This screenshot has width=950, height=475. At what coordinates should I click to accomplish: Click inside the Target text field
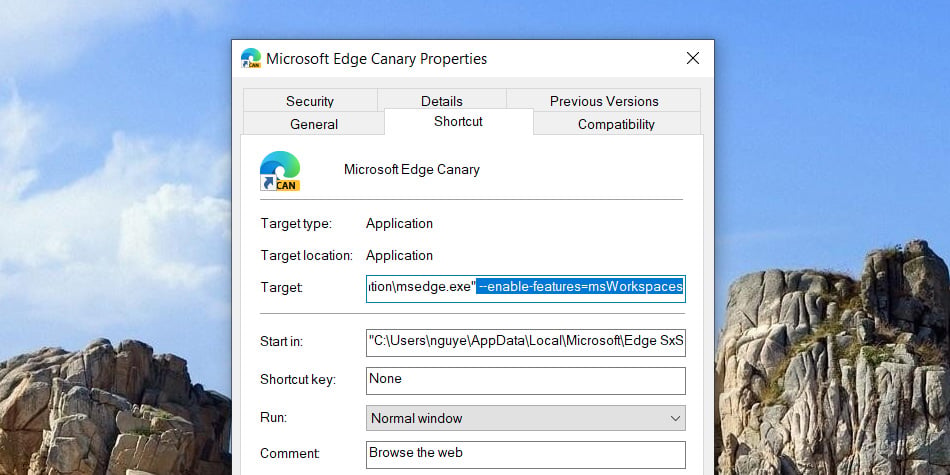pos(525,288)
